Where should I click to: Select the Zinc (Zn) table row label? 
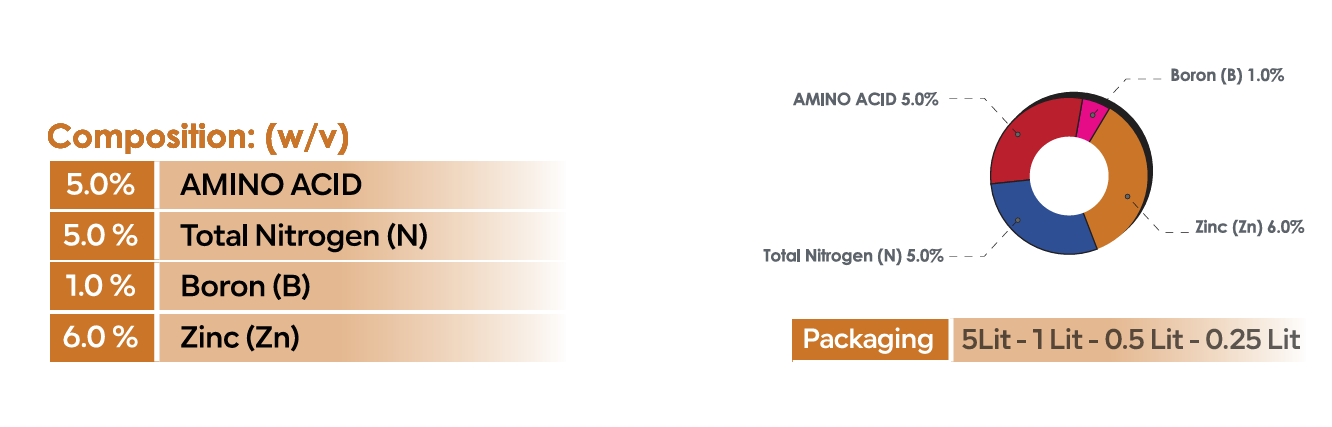tap(240, 338)
